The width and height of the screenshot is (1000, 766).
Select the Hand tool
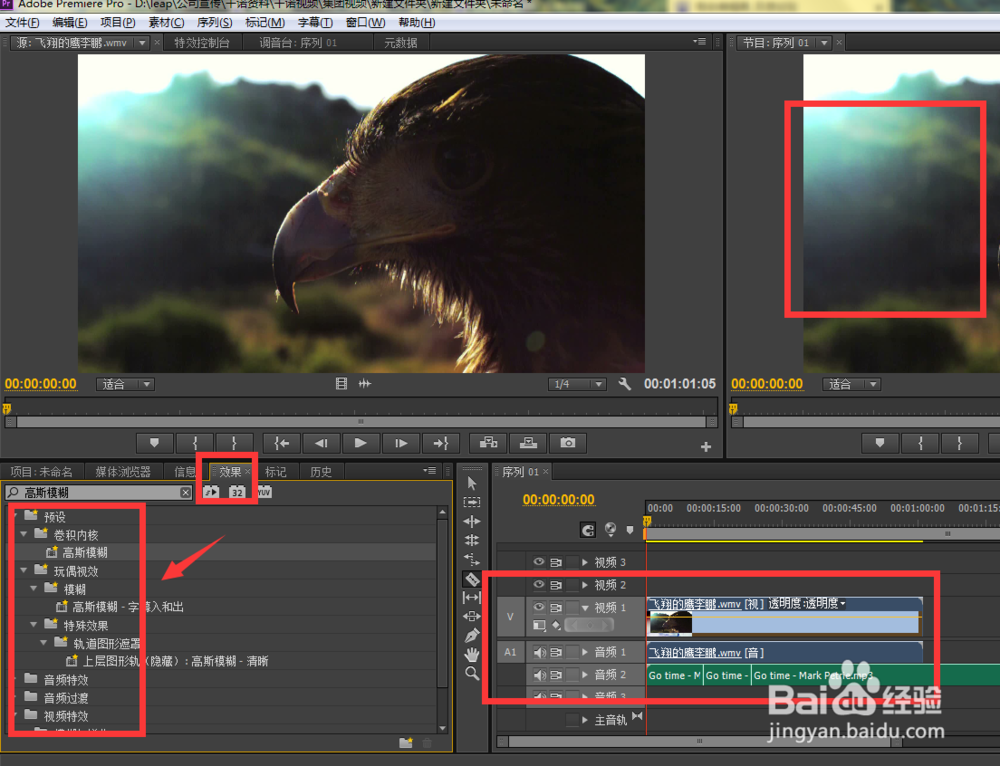pos(472,654)
